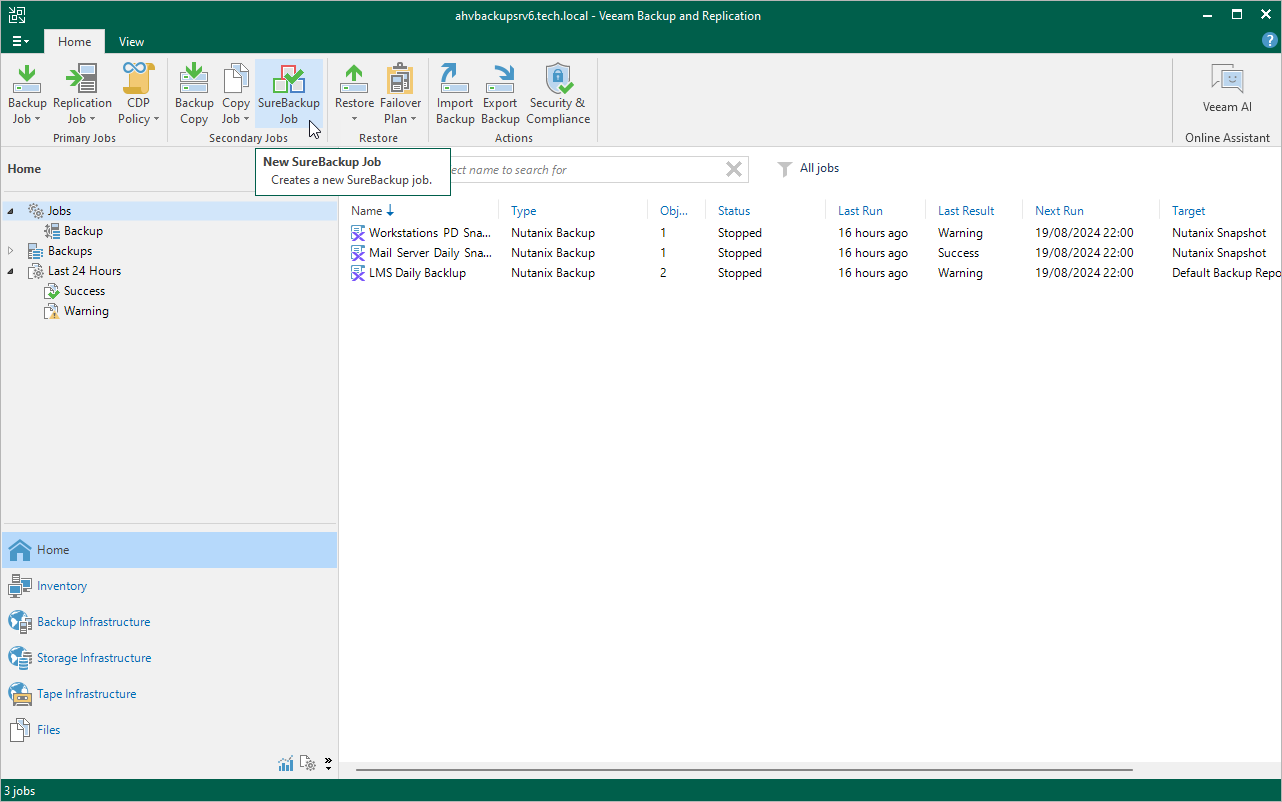The width and height of the screenshot is (1282, 802).
Task: Open the Inventory view
Action: point(169,586)
